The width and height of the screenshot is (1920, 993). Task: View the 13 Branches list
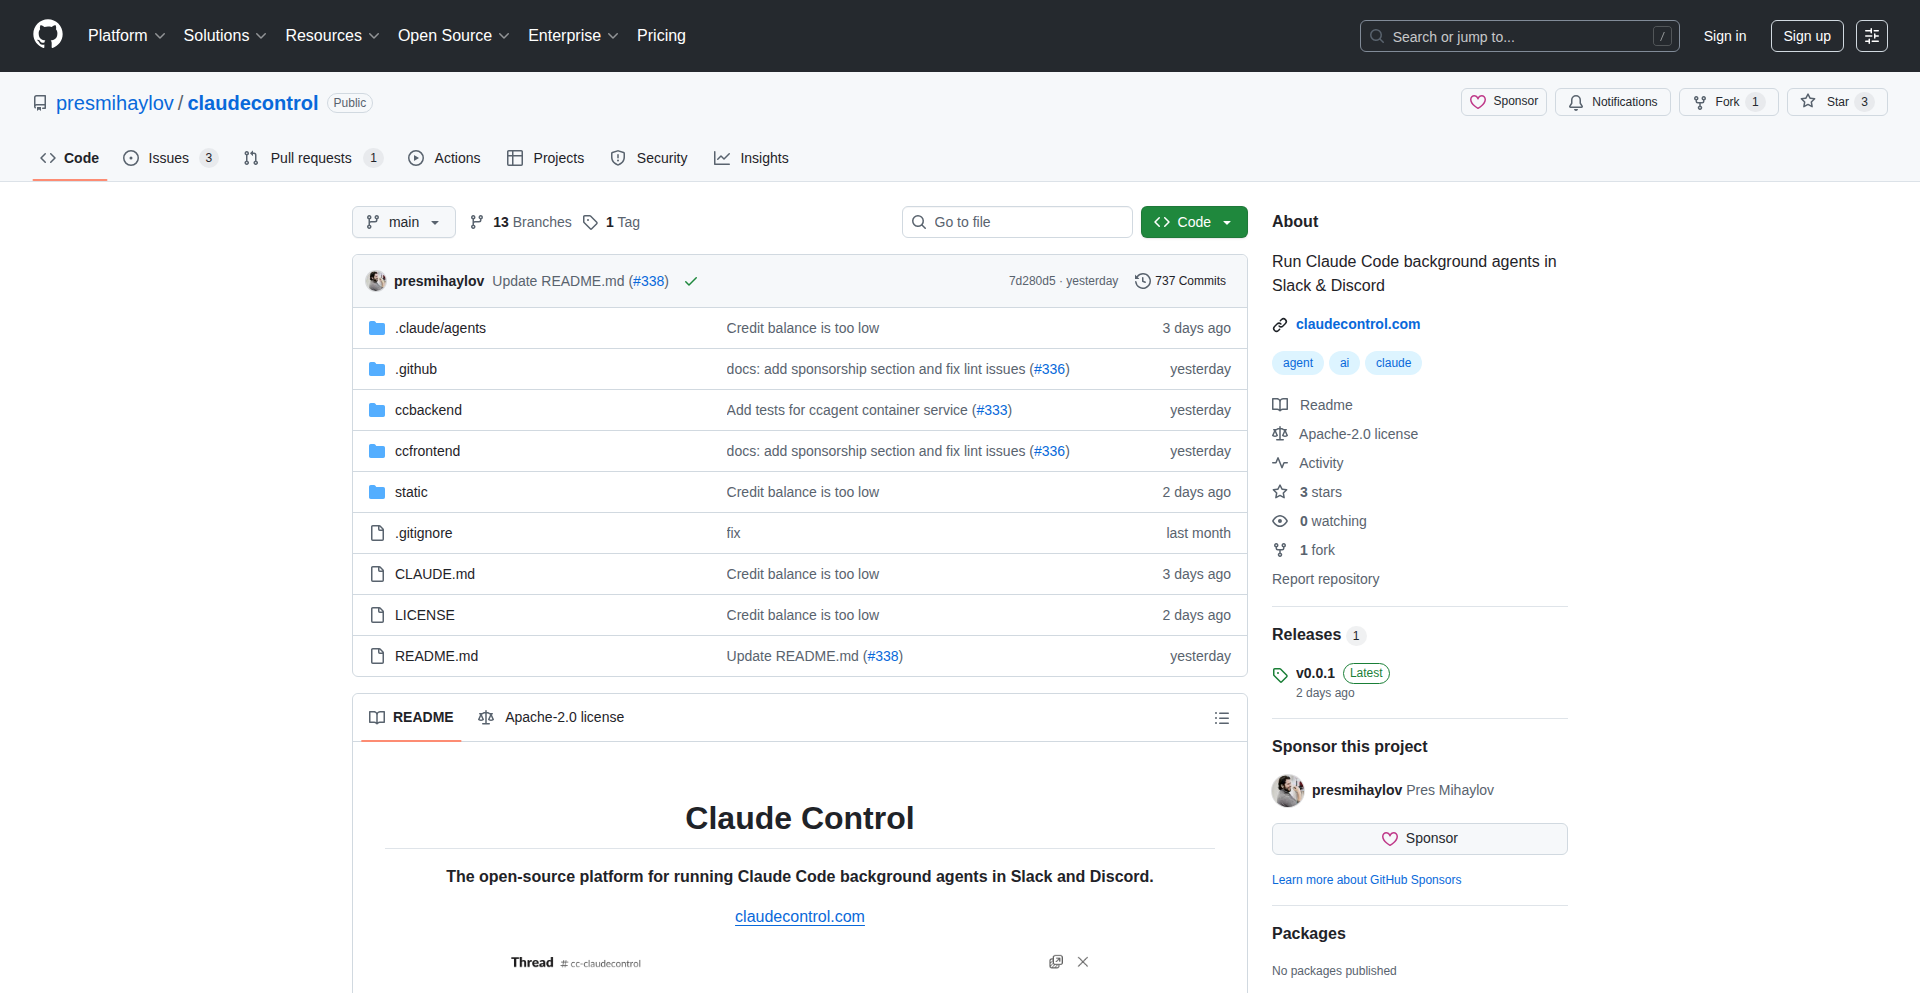coord(521,222)
